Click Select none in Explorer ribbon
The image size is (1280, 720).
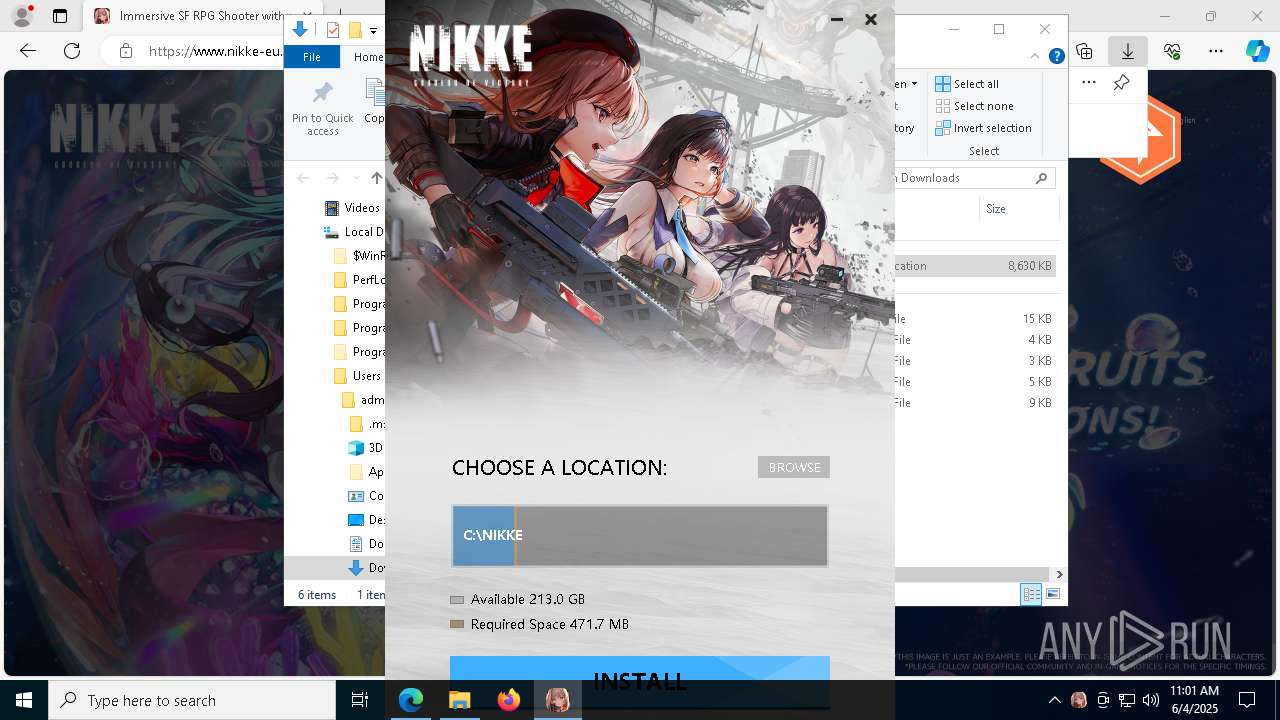pyautogui.click(x=974, y=106)
